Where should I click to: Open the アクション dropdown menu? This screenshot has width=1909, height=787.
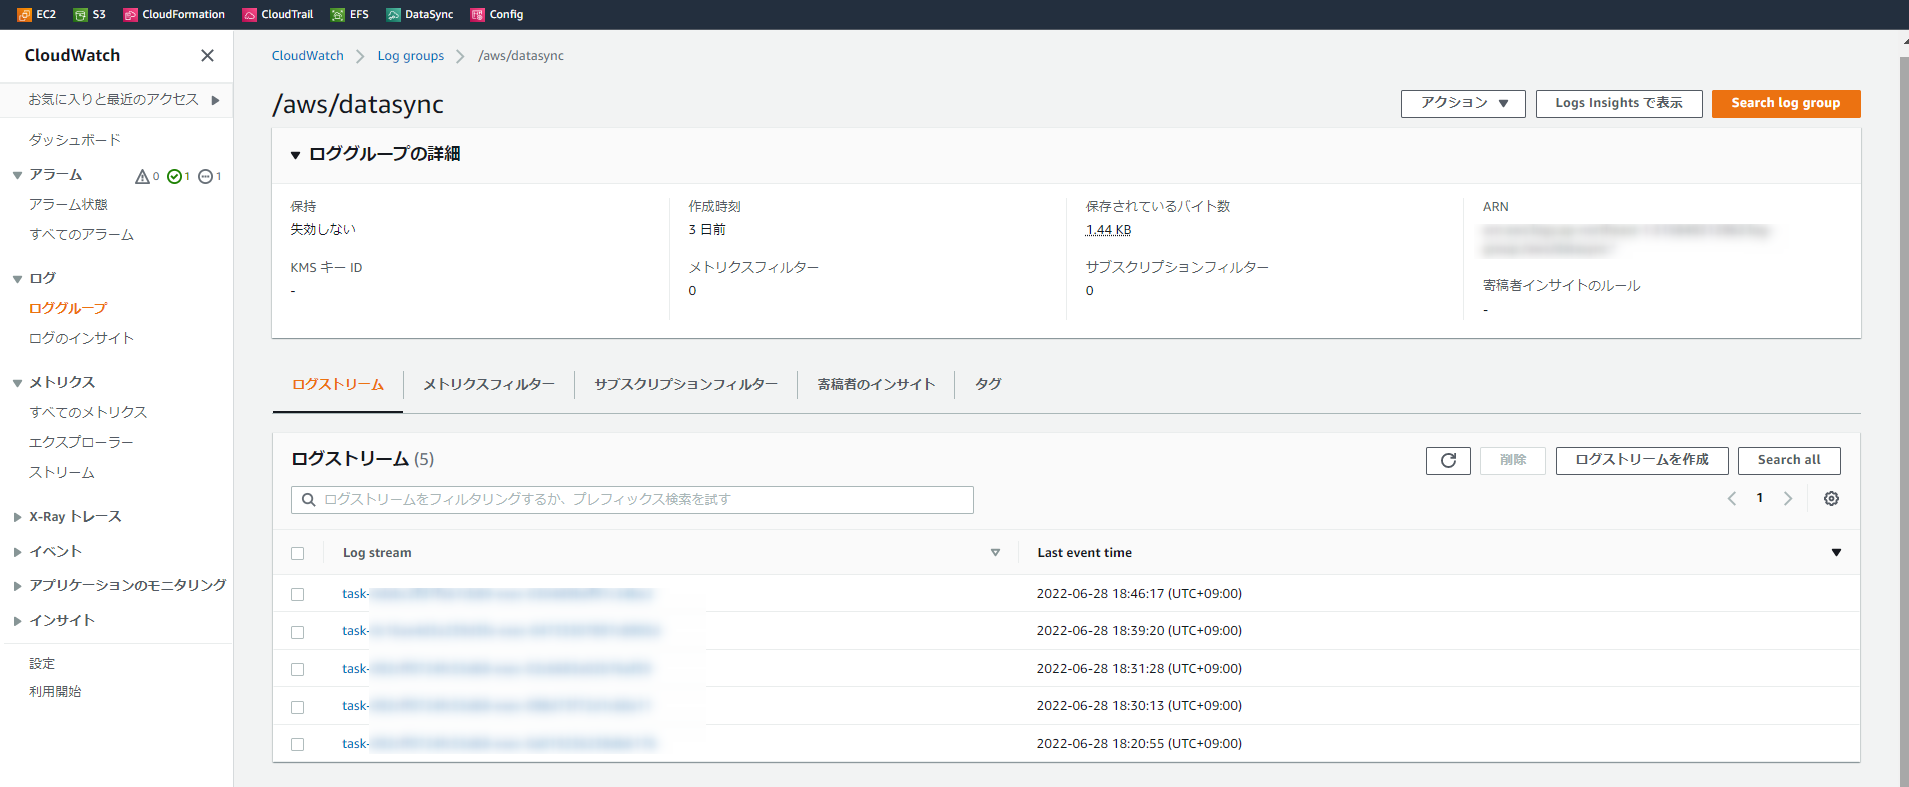tap(1463, 103)
